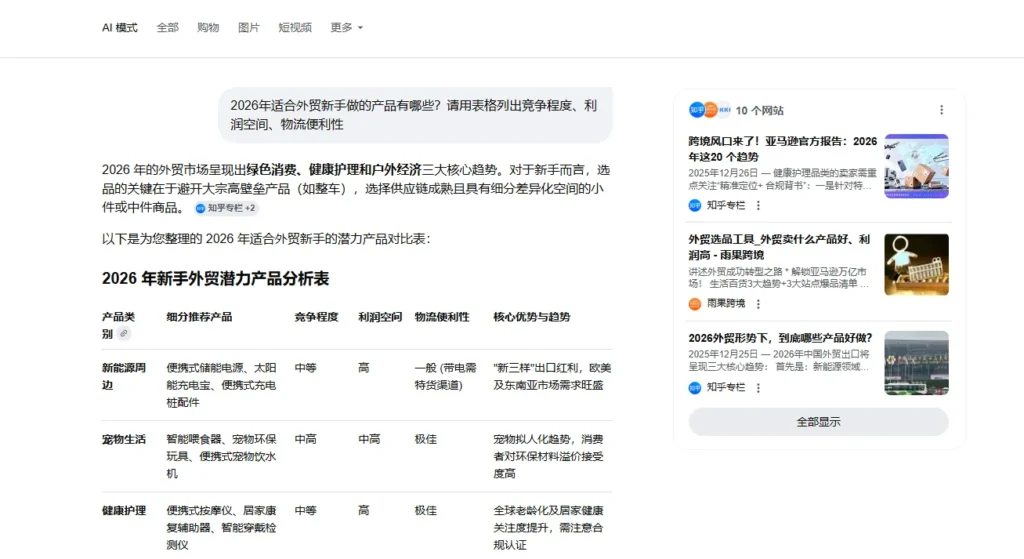Image resolution: width=1024 pixels, height=559 pixels.
Task: Click the thumbnail of the 雨果跨境 article
Action: 916,264
